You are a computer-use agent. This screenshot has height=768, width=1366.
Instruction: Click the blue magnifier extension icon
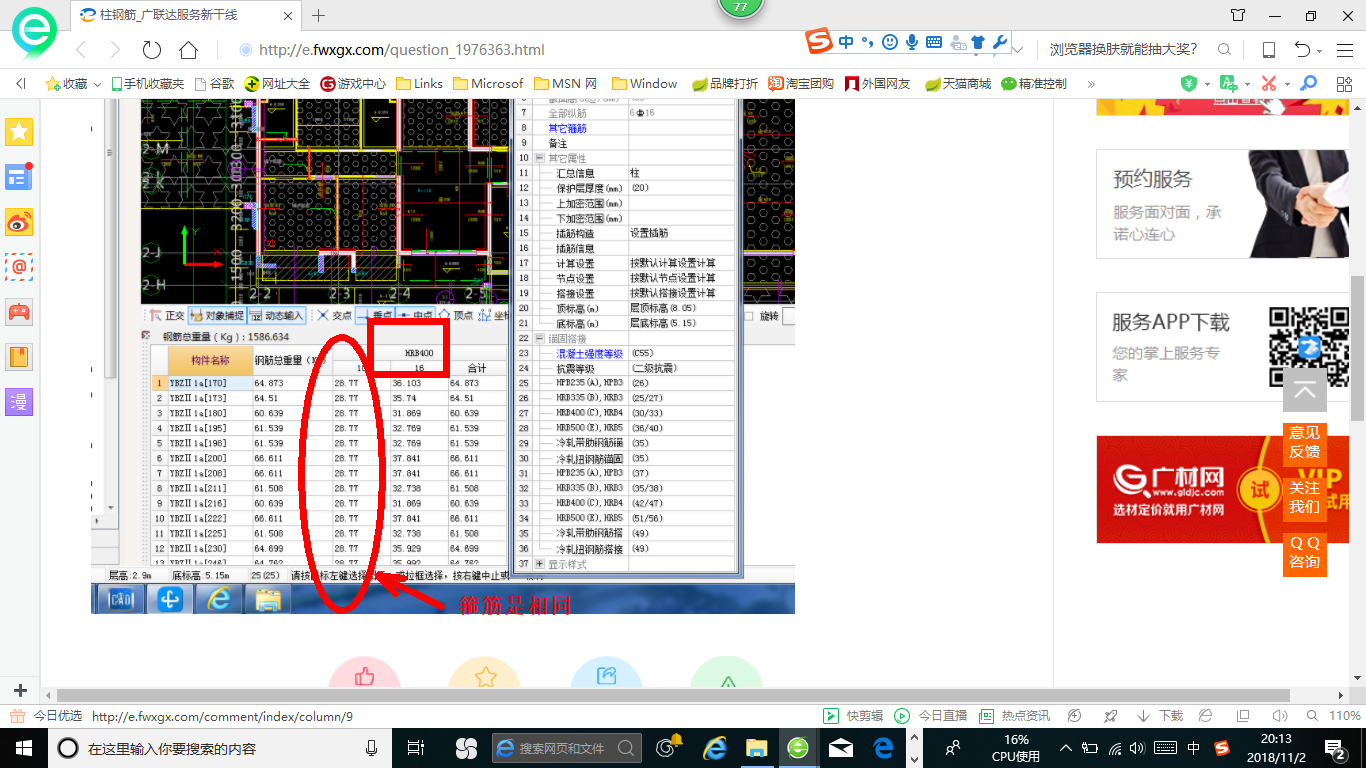point(1308,84)
